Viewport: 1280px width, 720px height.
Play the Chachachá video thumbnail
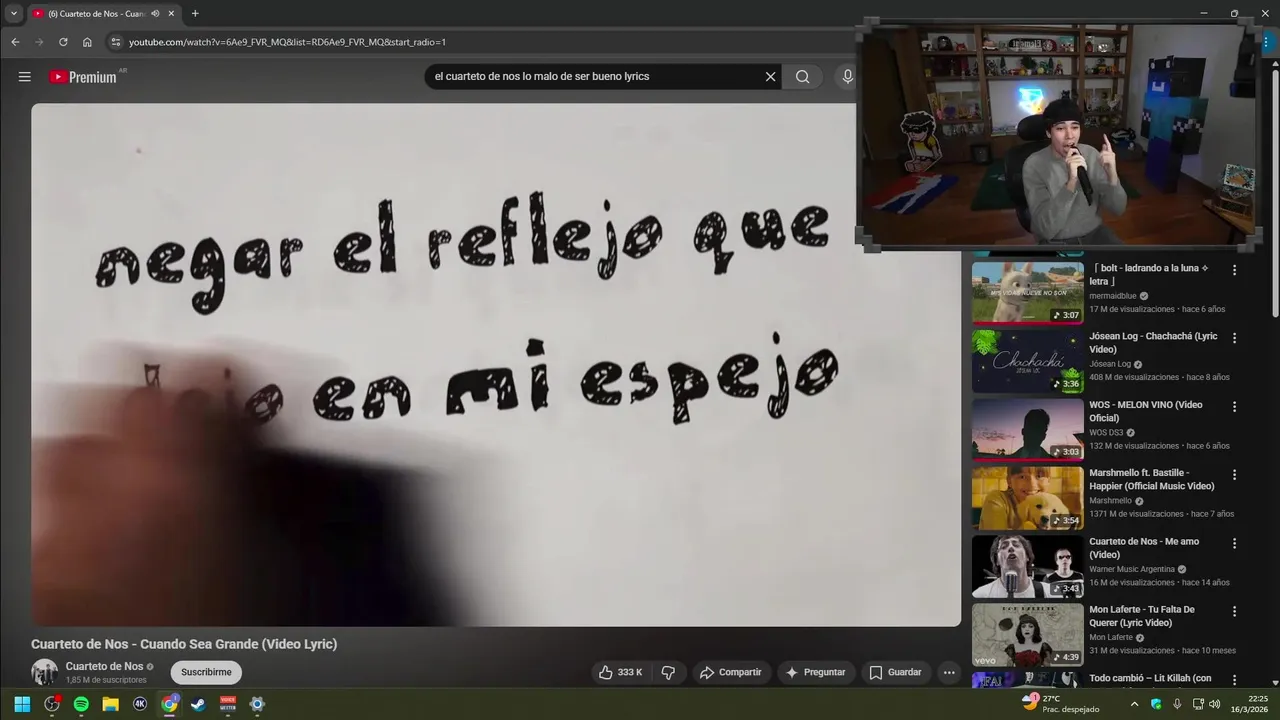1027,361
